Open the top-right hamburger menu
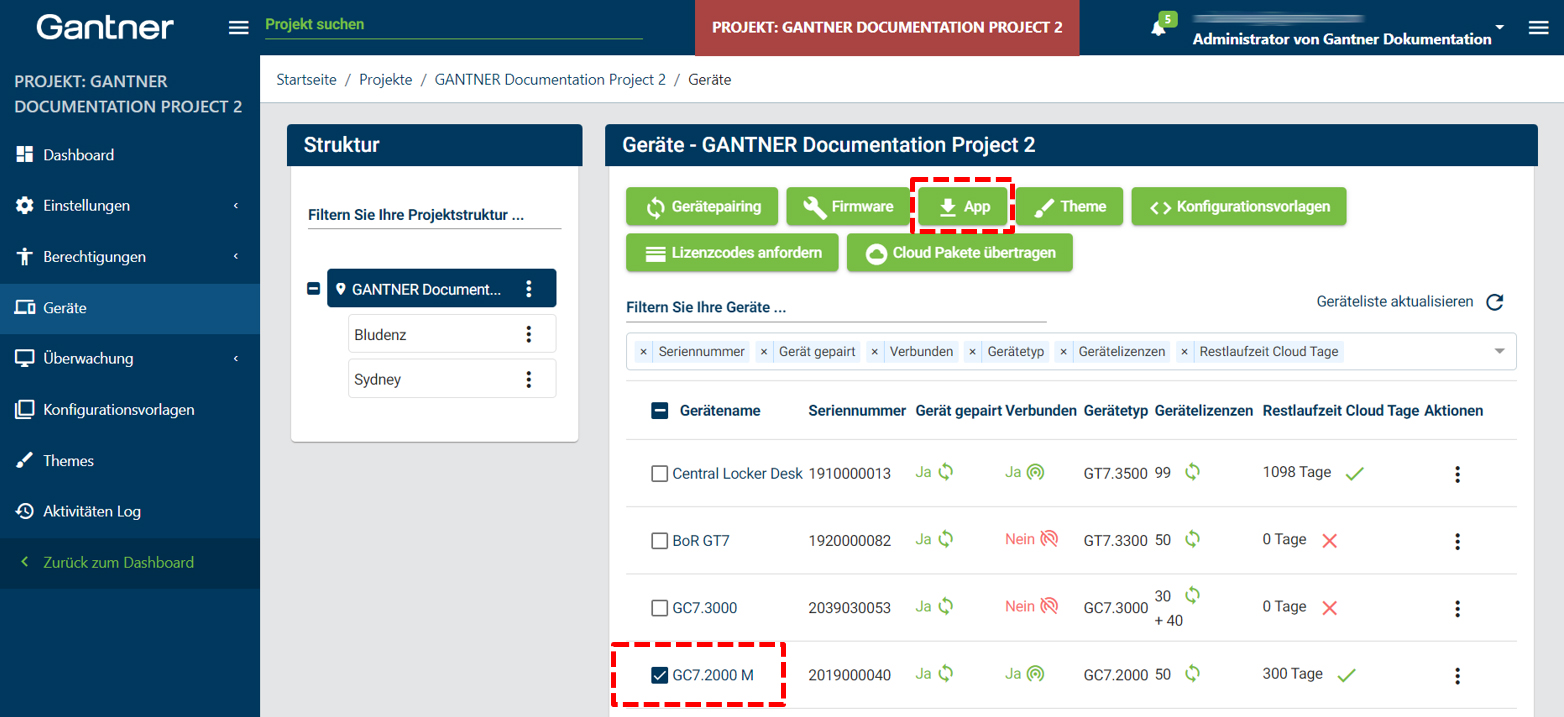This screenshot has width=1564, height=717. click(x=1538, y=27)
